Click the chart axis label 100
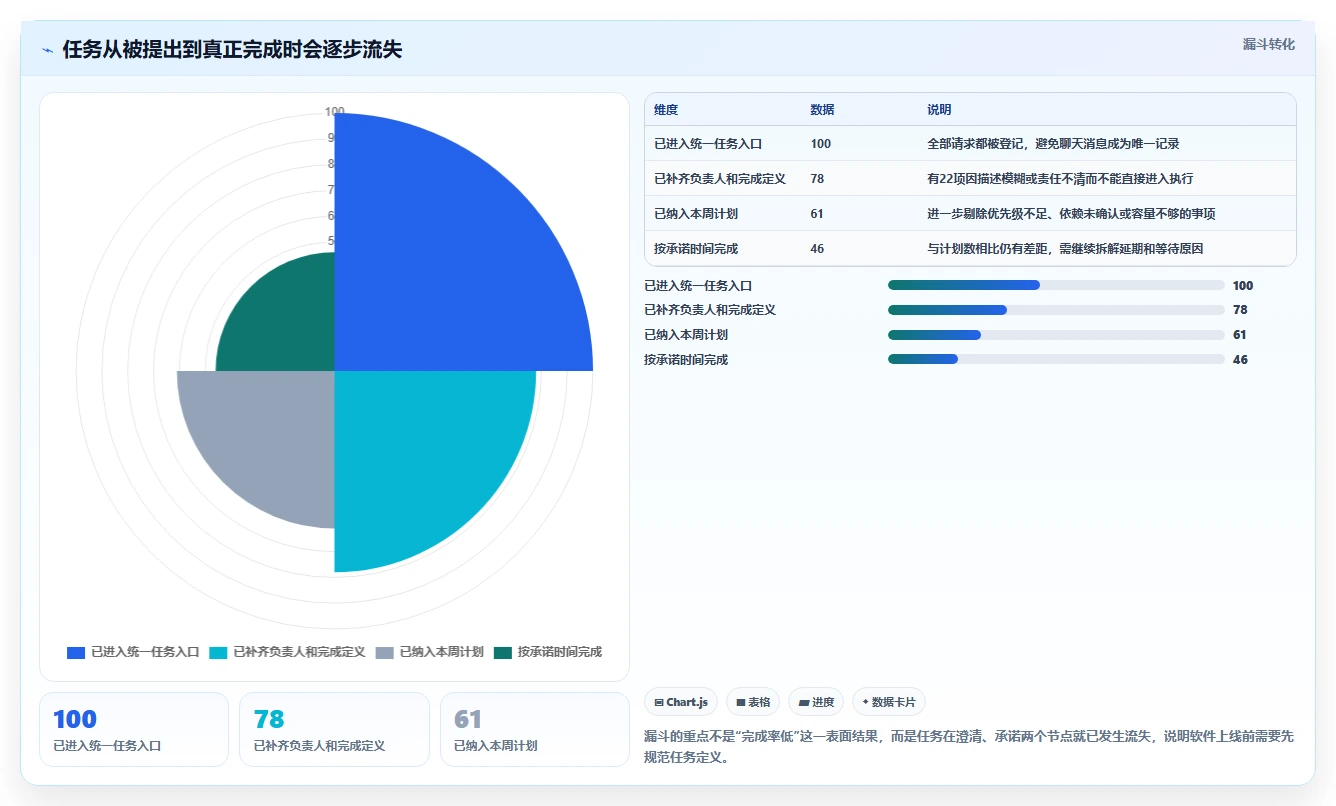The width and height of the screenshot is (1336, 806). click(335, 112)
